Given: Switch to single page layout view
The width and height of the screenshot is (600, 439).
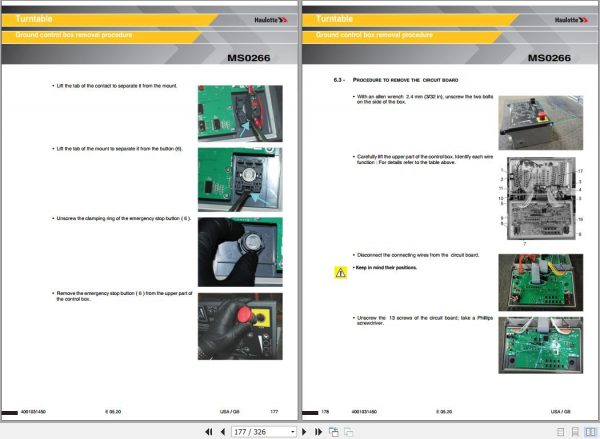Looking at the screenshot, I should click(561, 432).
